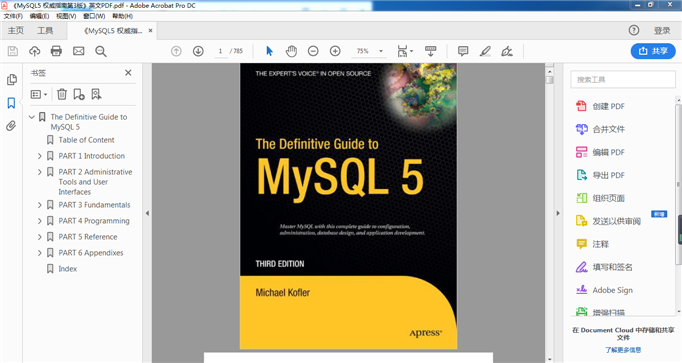Open the 帮助(H) menu

pyautogui.click(x=122, y=16)
